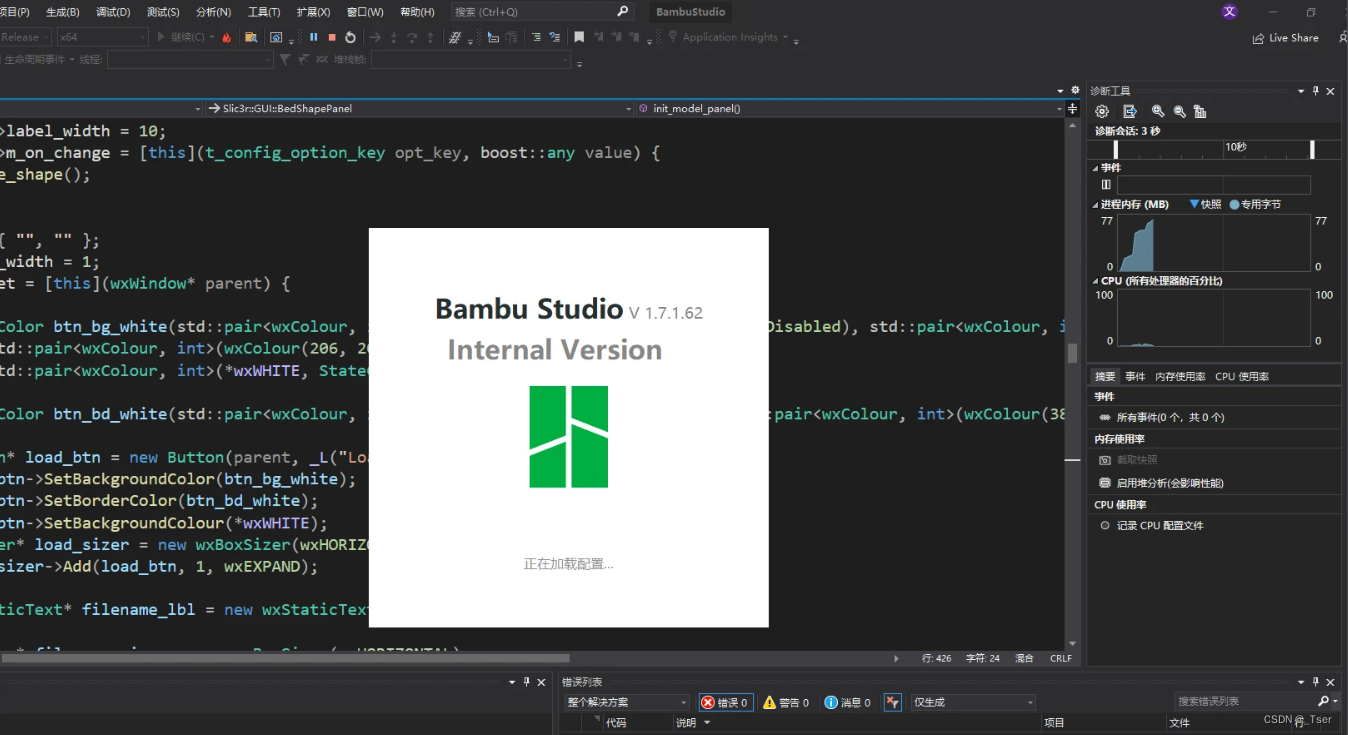Viewport: 1348px width, 735px height.
Task: Toggle the 错误 0 errors filter
Action: pos(725,701)
